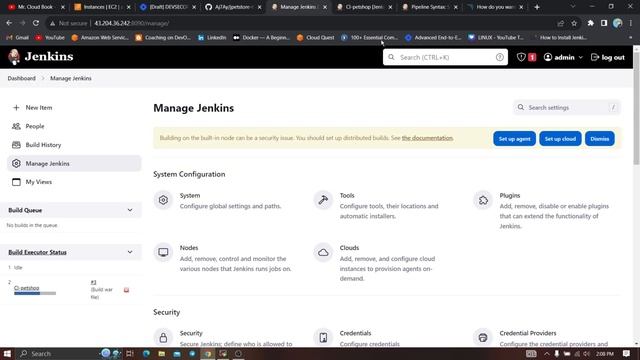Click the Windows taskbar Search box
640x360 pixels.
point(57,353)
